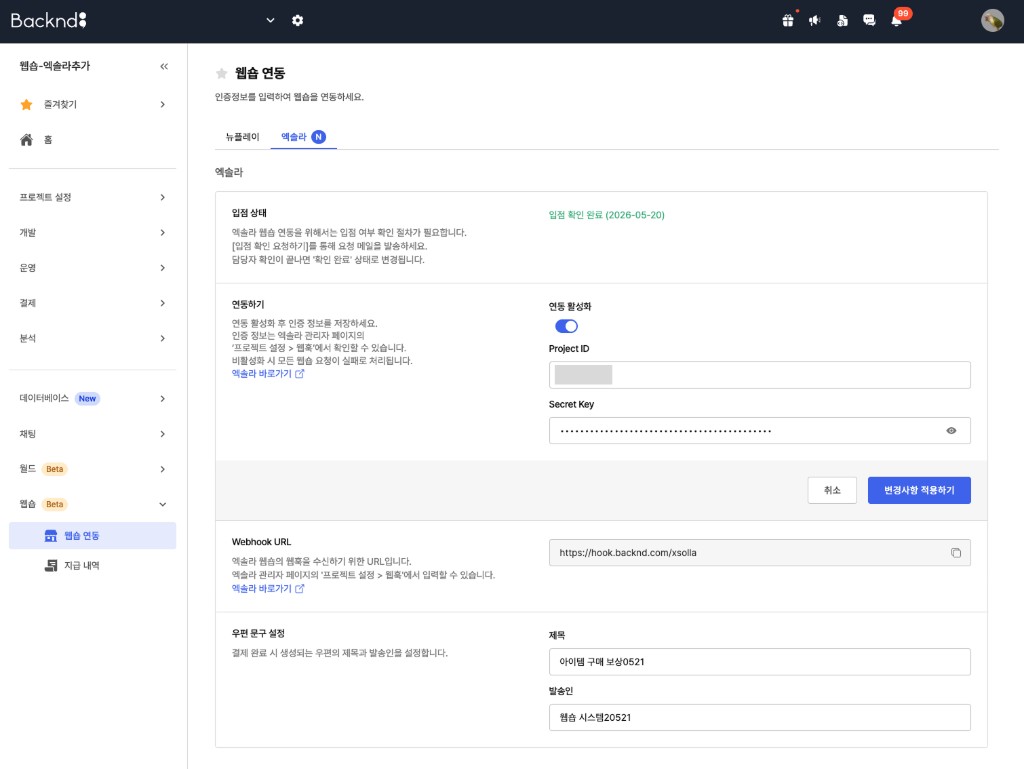Image resolution: width=1024 pixels, height=769 pixels.
Task: Click the Project ID input field
Action: coord(760,375)
